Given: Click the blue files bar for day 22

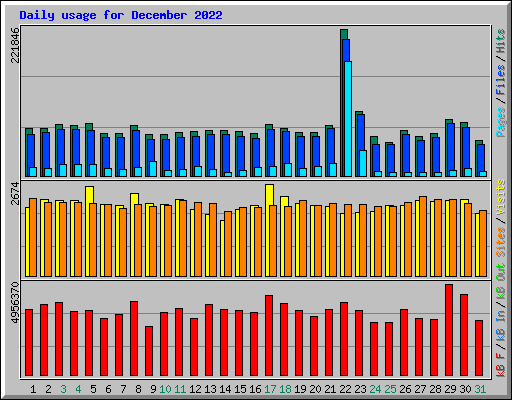Looking at the screenshot, I should point(346,50).
